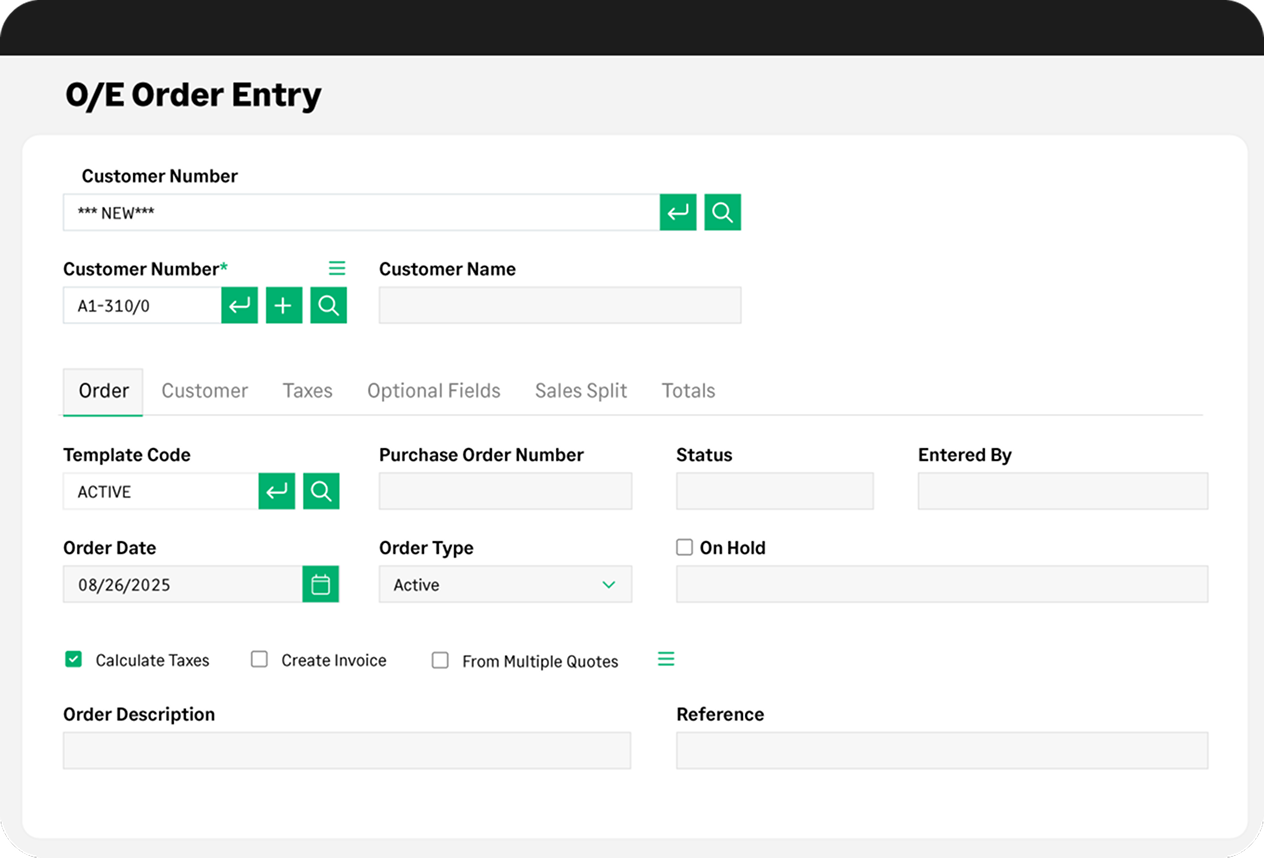Enable the Create Invoice checkbox

click(x=259, y=659)
